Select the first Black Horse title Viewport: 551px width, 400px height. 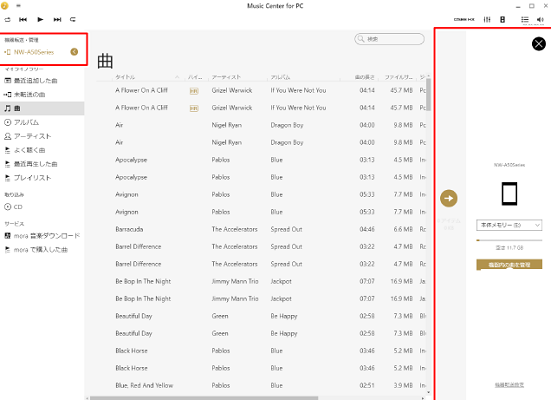[x=131, y=351]
